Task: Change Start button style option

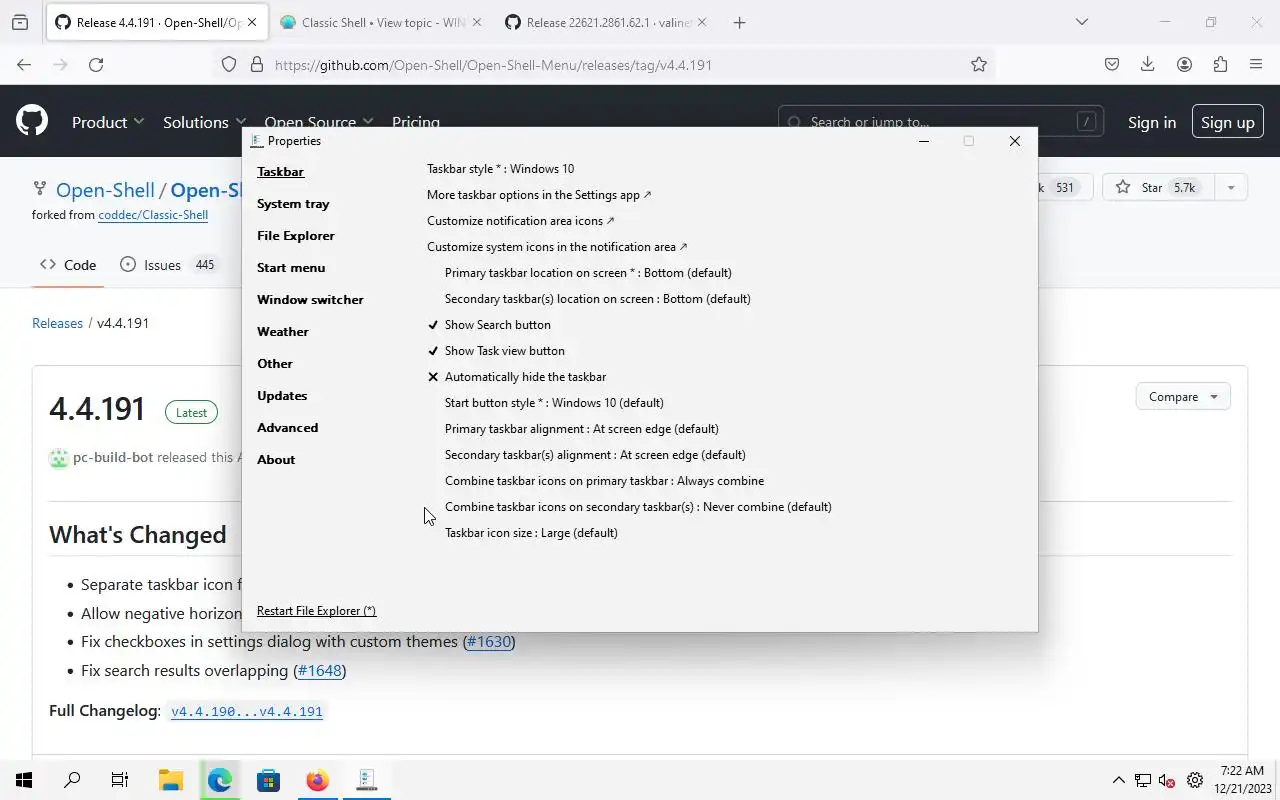Action: (554, 403)
